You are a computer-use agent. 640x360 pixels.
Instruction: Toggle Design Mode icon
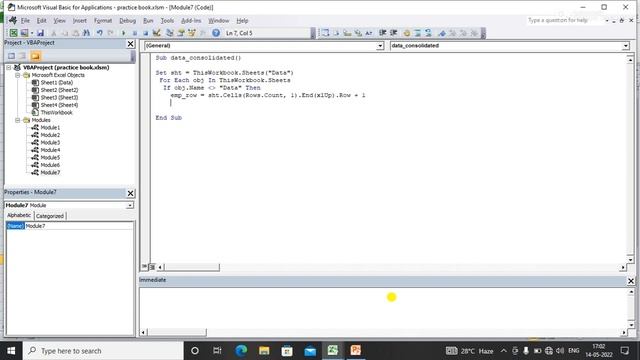[x=157, y=33]
